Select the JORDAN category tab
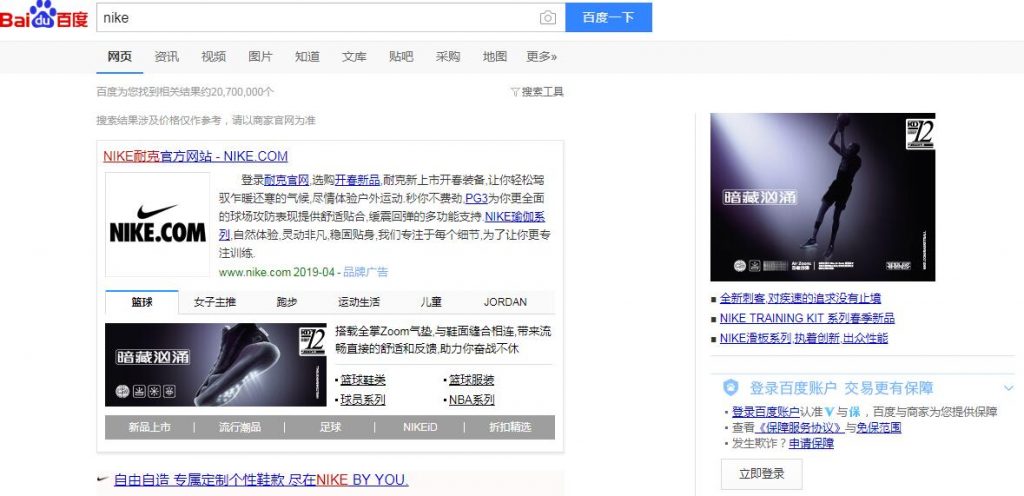This screenshot has width=1024, height=496. pyautogui.click(x=505, y=302)
